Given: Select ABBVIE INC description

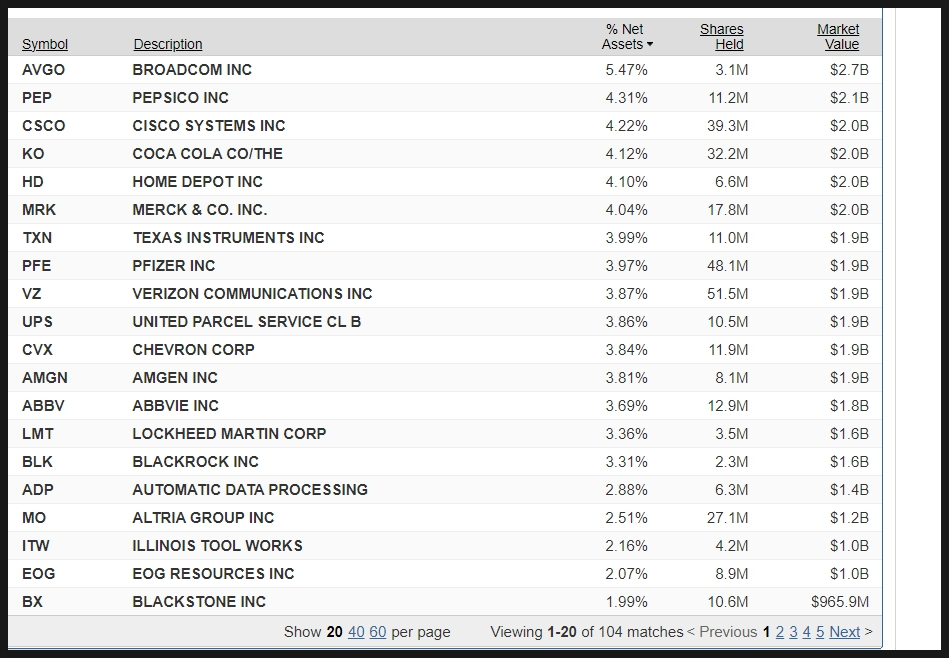Looking at the screenshot, I should pyautogui.click(x=176, y=406).
